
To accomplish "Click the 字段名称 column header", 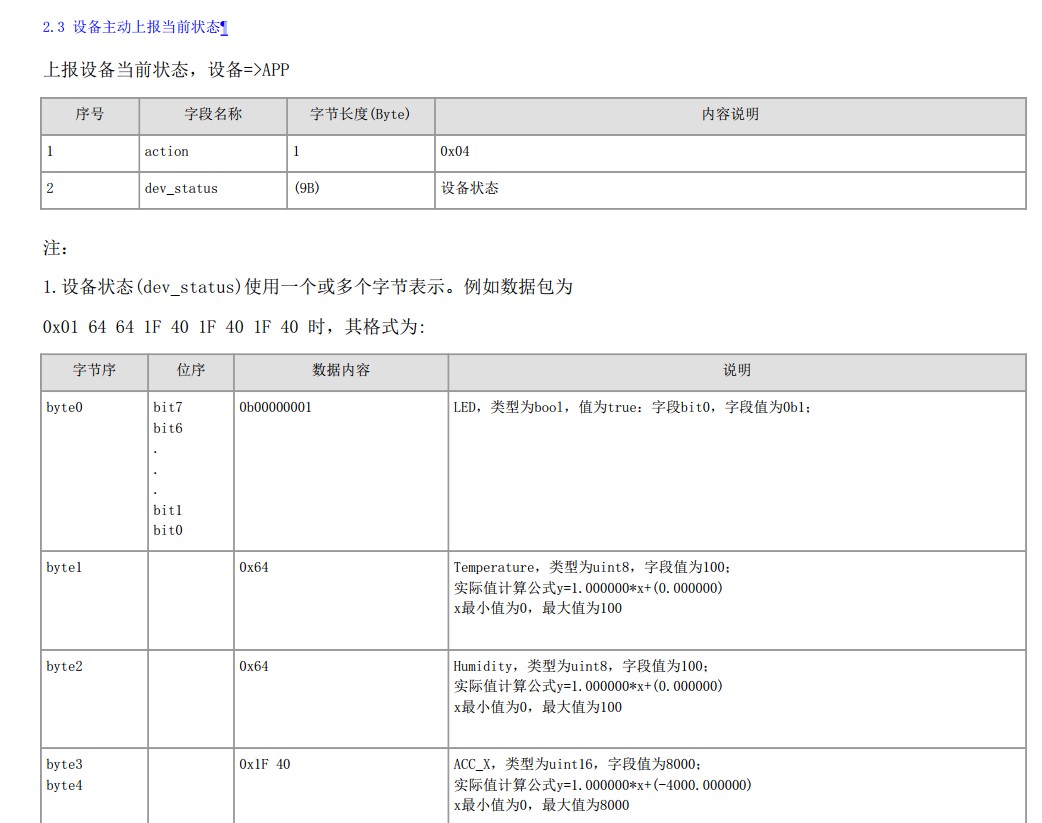I will 213,114.
